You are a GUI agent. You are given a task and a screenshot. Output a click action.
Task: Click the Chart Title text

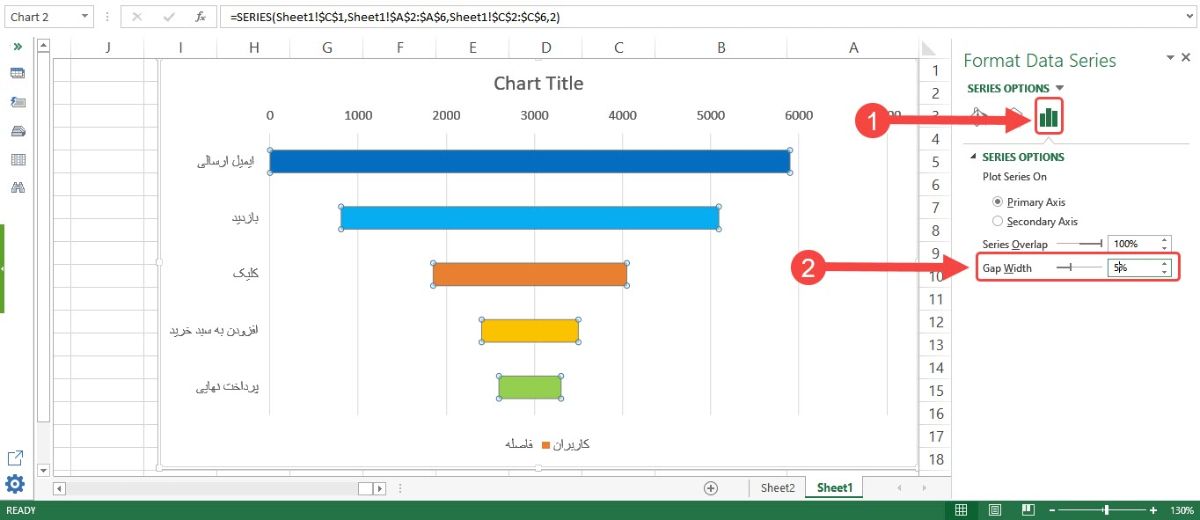coord(538,83)
